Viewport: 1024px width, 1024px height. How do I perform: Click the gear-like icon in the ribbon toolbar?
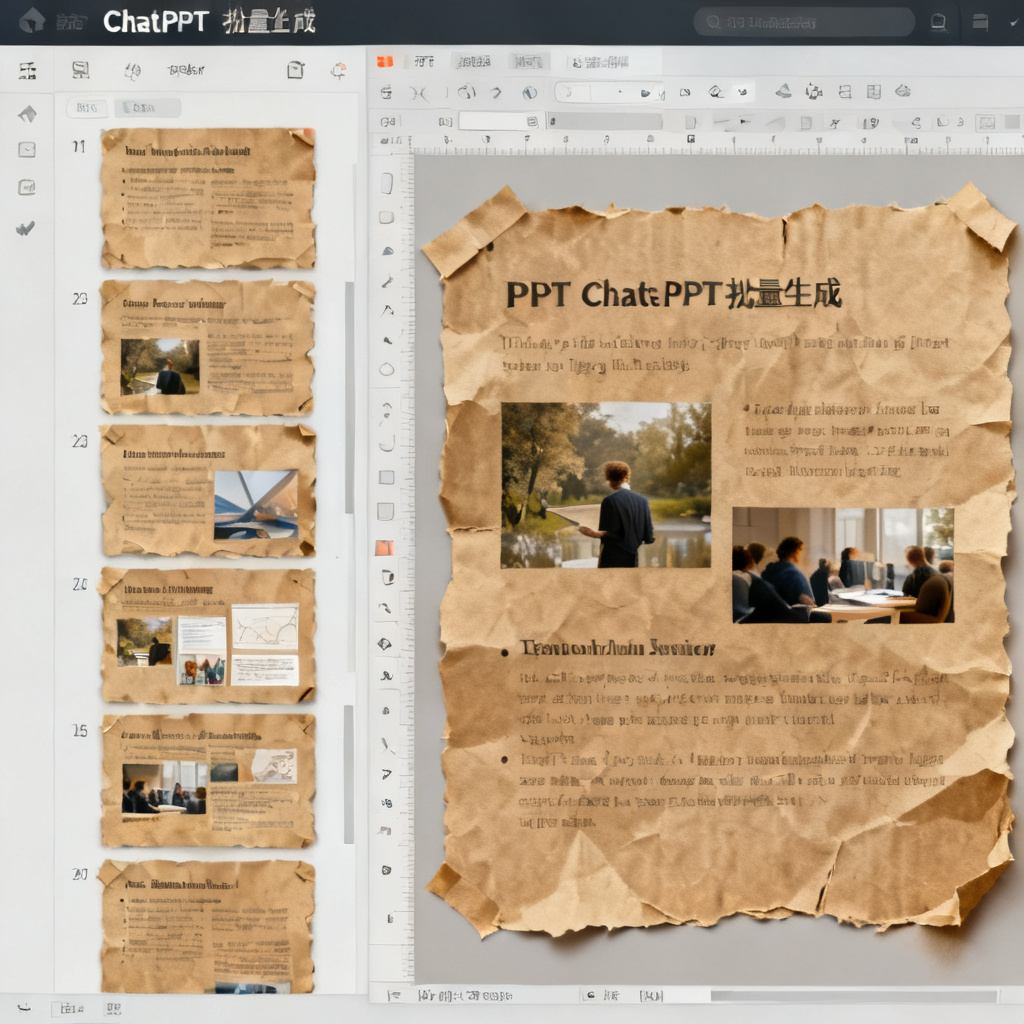pos(814,92)
